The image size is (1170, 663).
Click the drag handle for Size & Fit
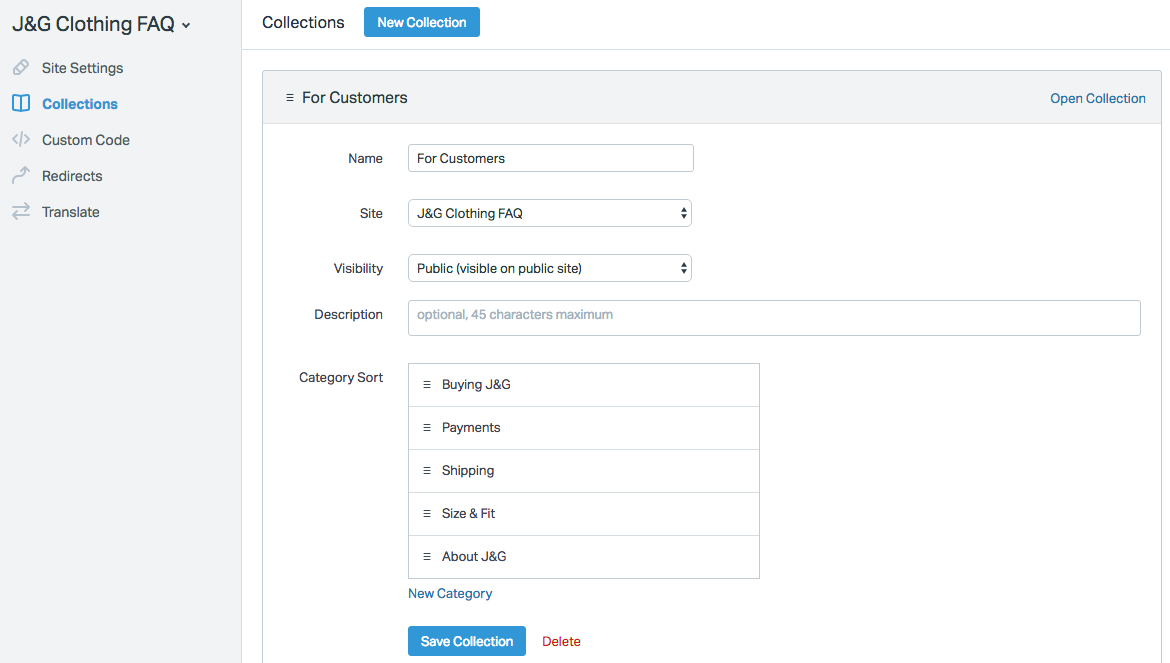pyautogui.click(x=427, y=514)
